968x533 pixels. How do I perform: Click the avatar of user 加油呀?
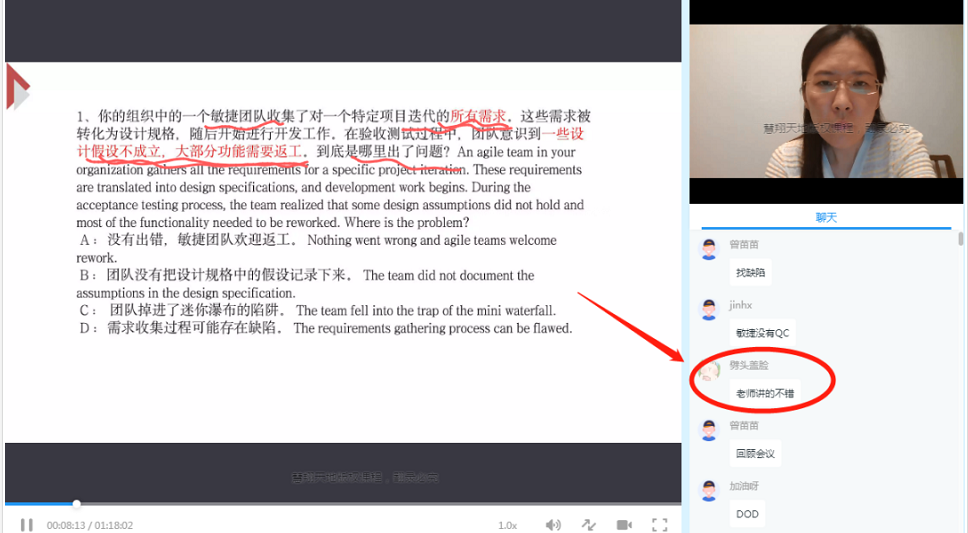(709, 490)
